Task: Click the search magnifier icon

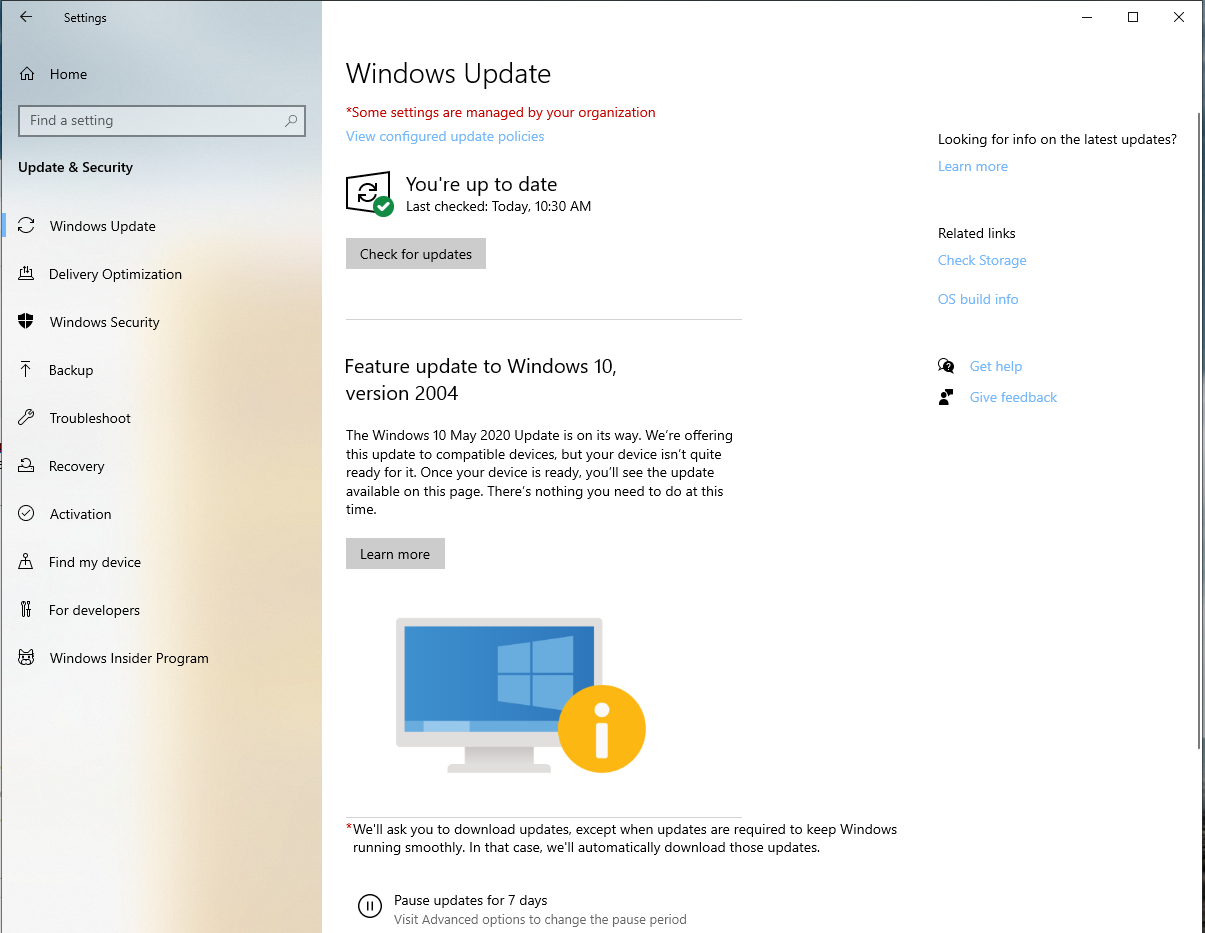Action: [x=291, y=121]
